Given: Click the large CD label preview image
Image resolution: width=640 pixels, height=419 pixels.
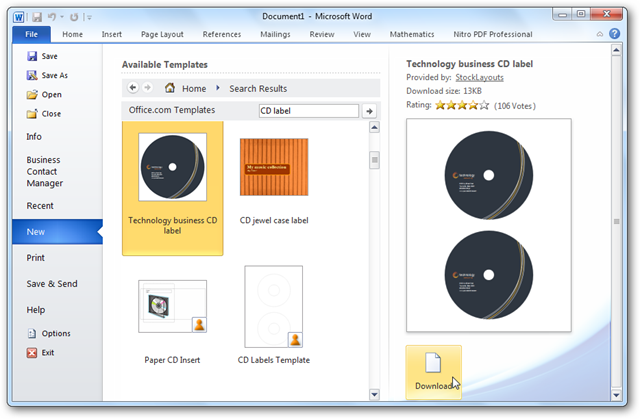Looking at the screenshot, I should [489, 225].
